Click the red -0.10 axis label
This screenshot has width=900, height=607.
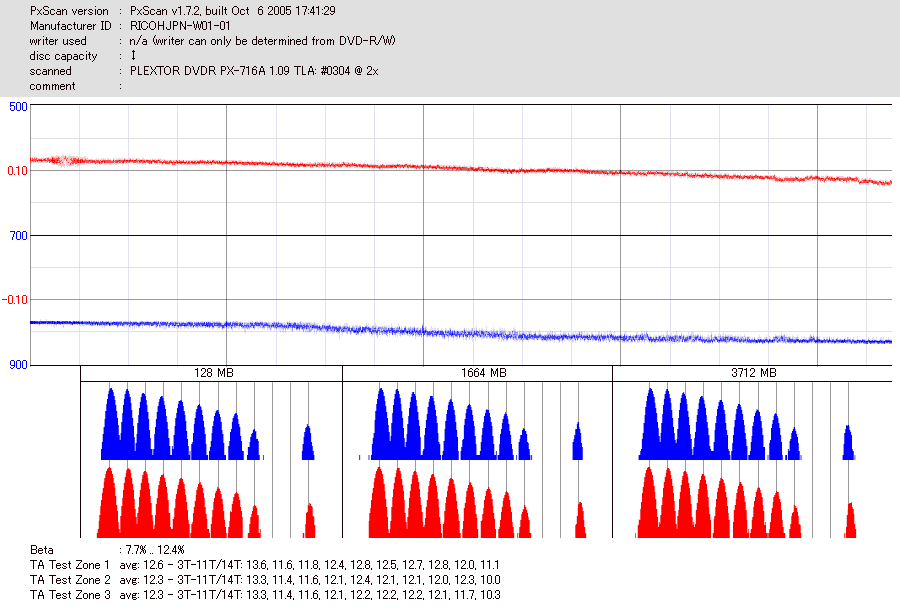[15, 300]
